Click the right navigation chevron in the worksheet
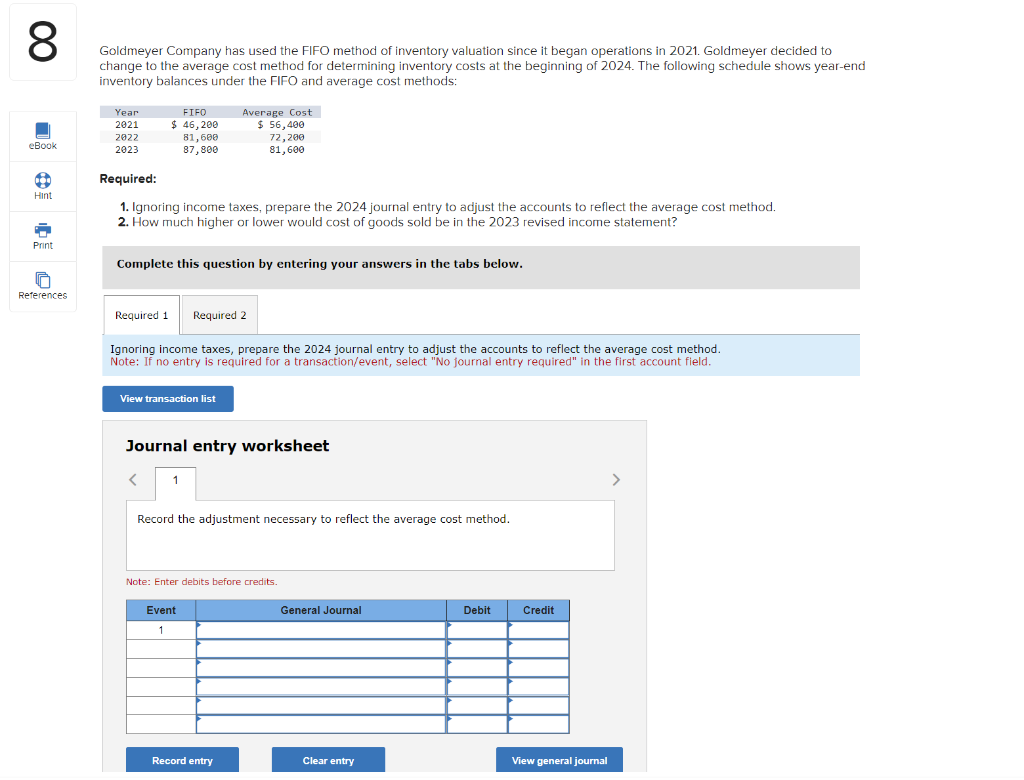 [616, 479]
